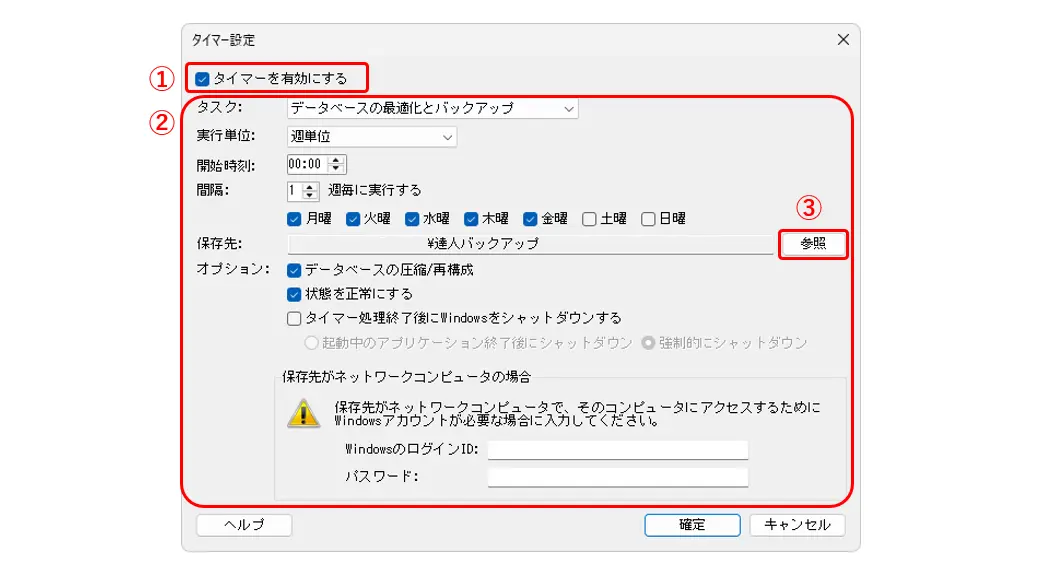
Task: Decrease 開始時刻 with the down arrow
Action: click(x=337, y=168)
